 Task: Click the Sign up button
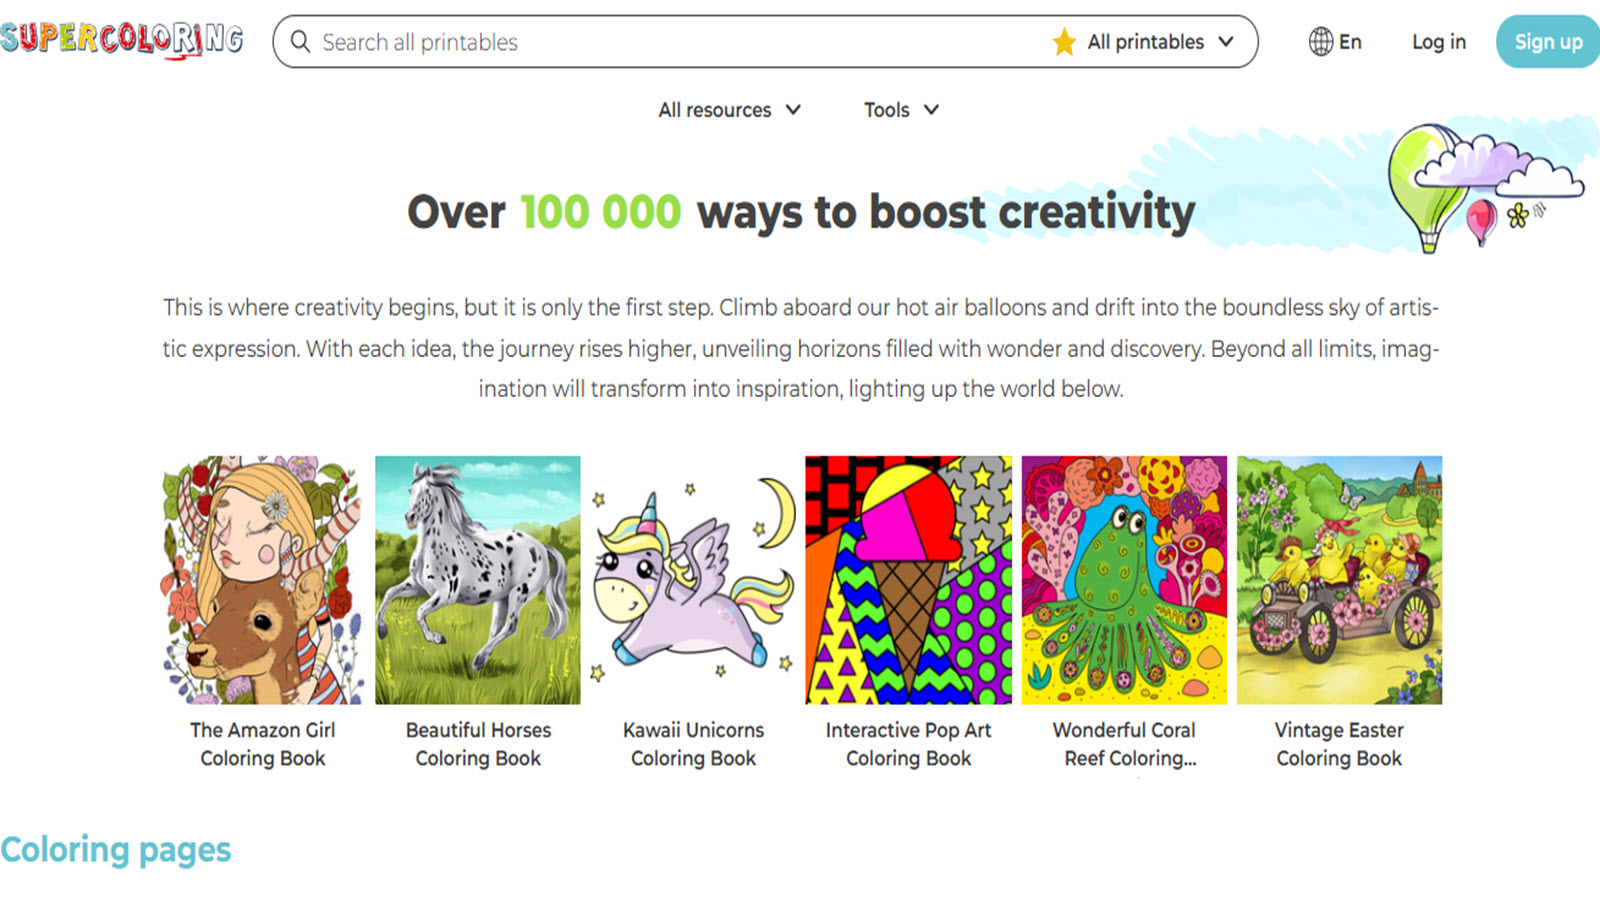tap(1548, 42)
